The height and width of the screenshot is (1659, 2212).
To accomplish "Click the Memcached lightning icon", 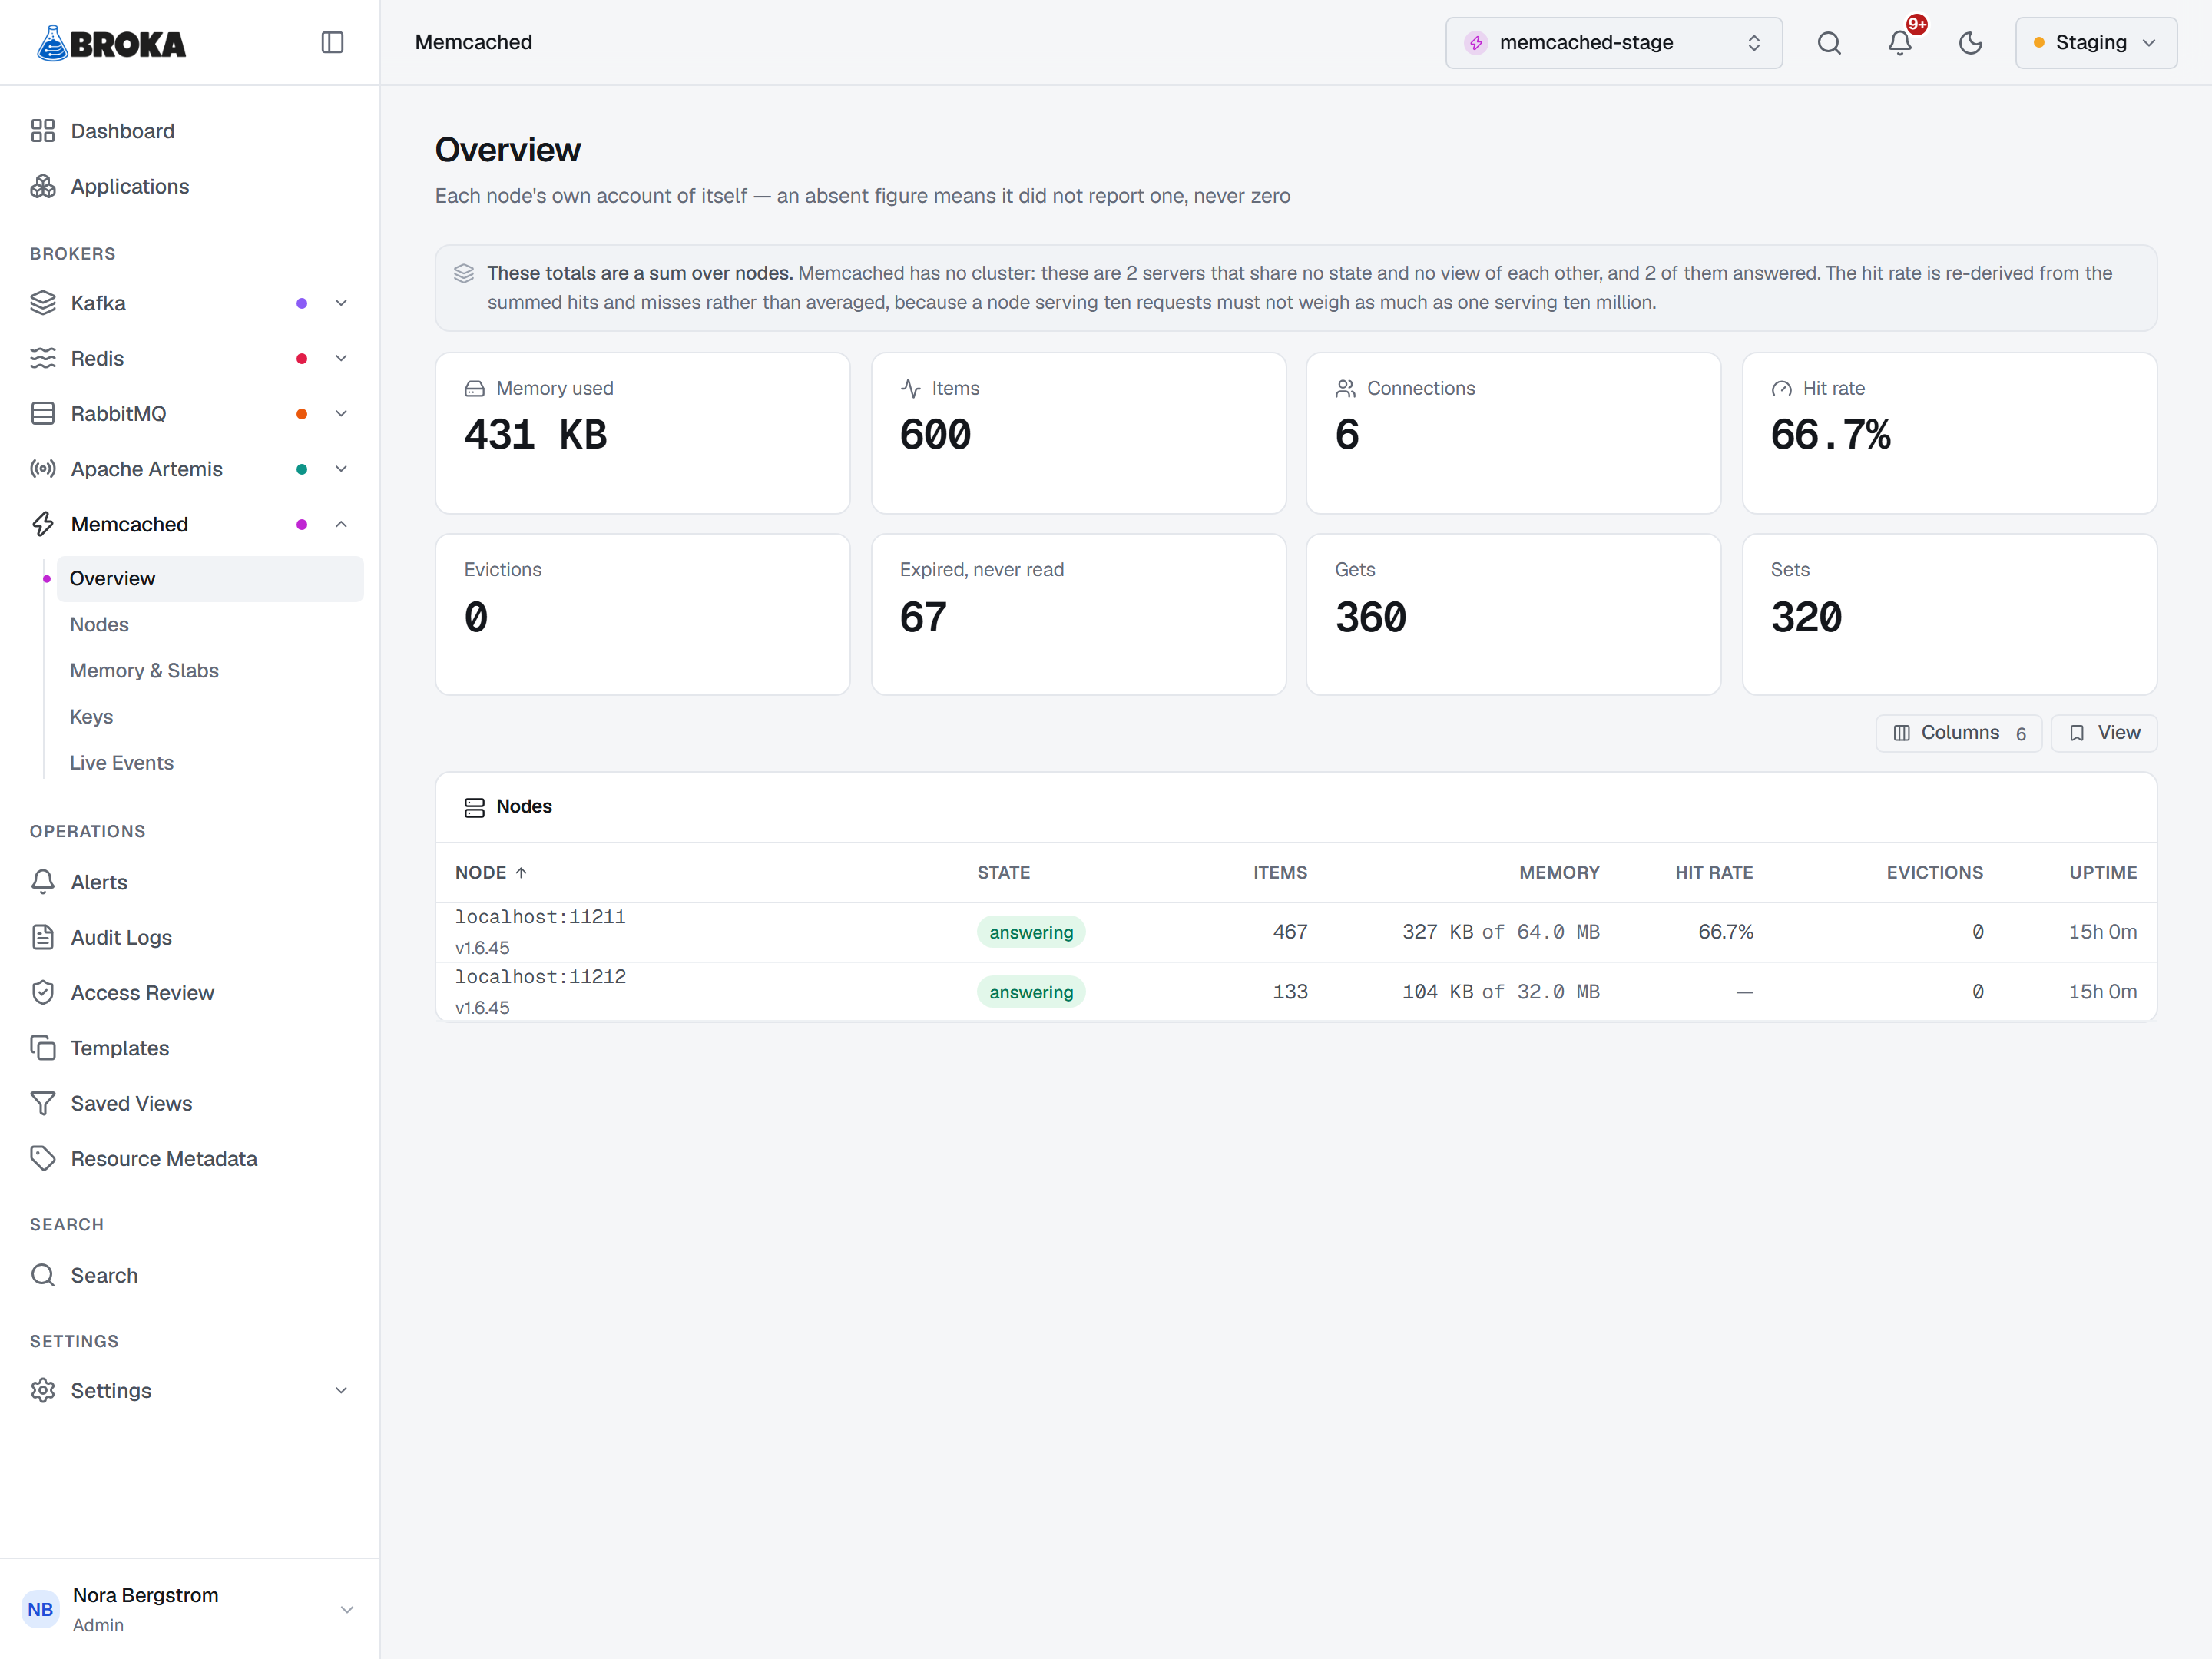I will (x=43, y=524).
